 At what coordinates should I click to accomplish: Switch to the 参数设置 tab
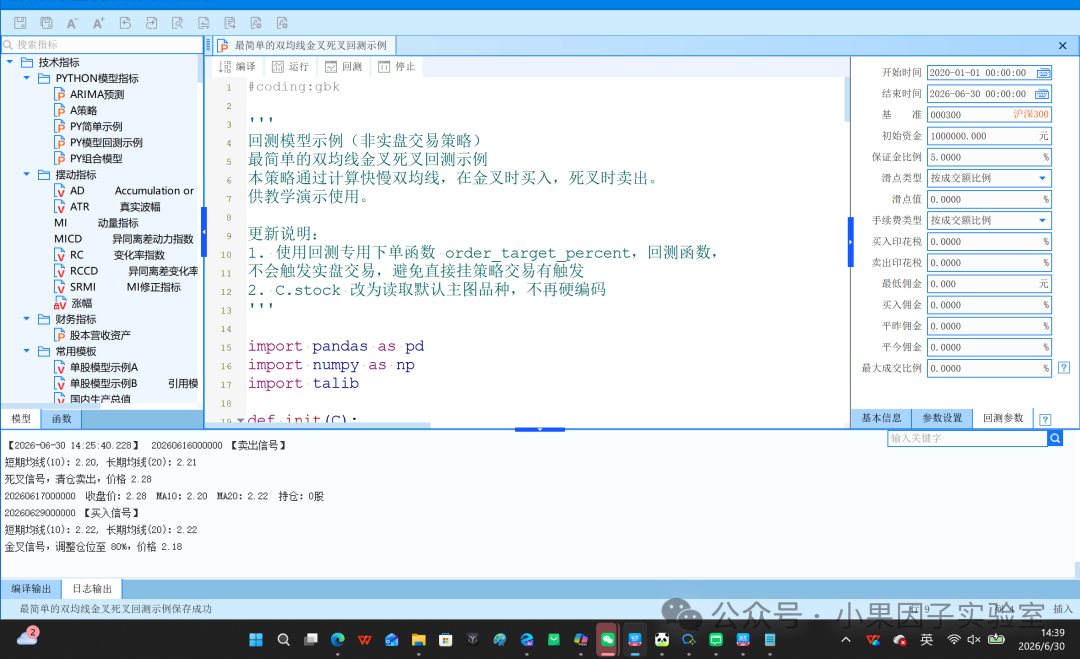pos(942,418)
